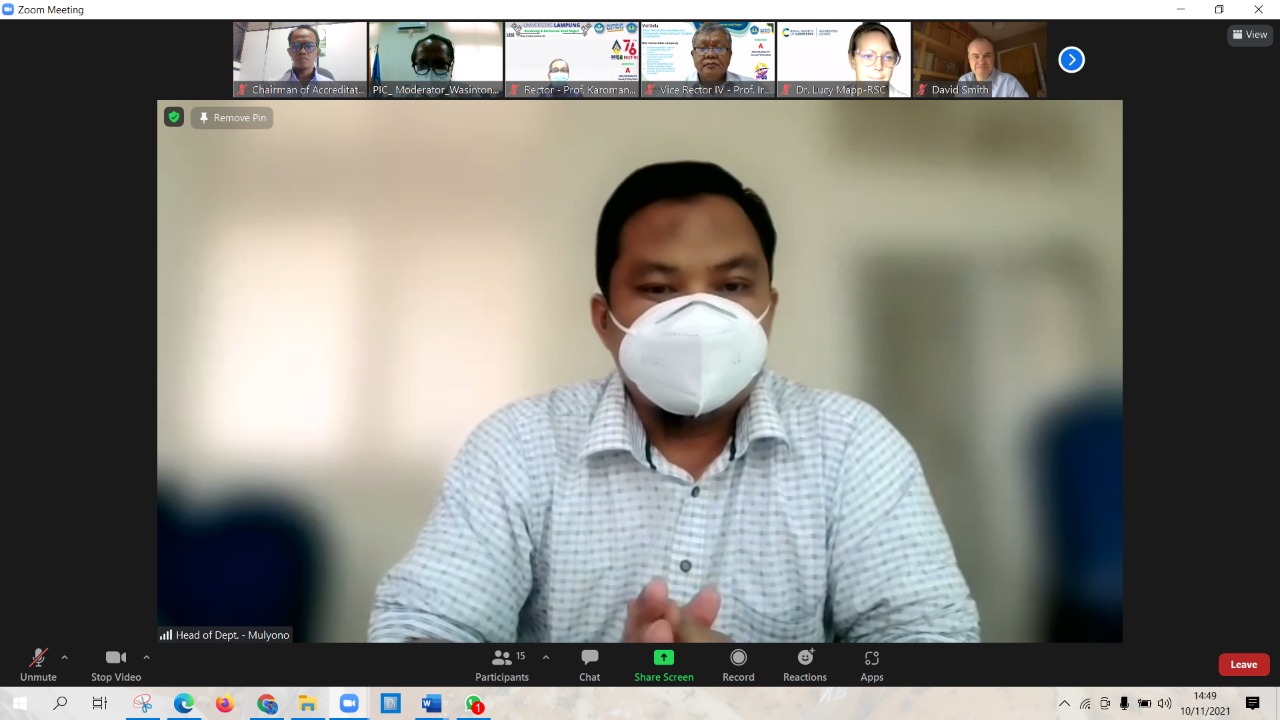Show next page of participant thumbnails

pyautogui.click(x=1071, y=60)
